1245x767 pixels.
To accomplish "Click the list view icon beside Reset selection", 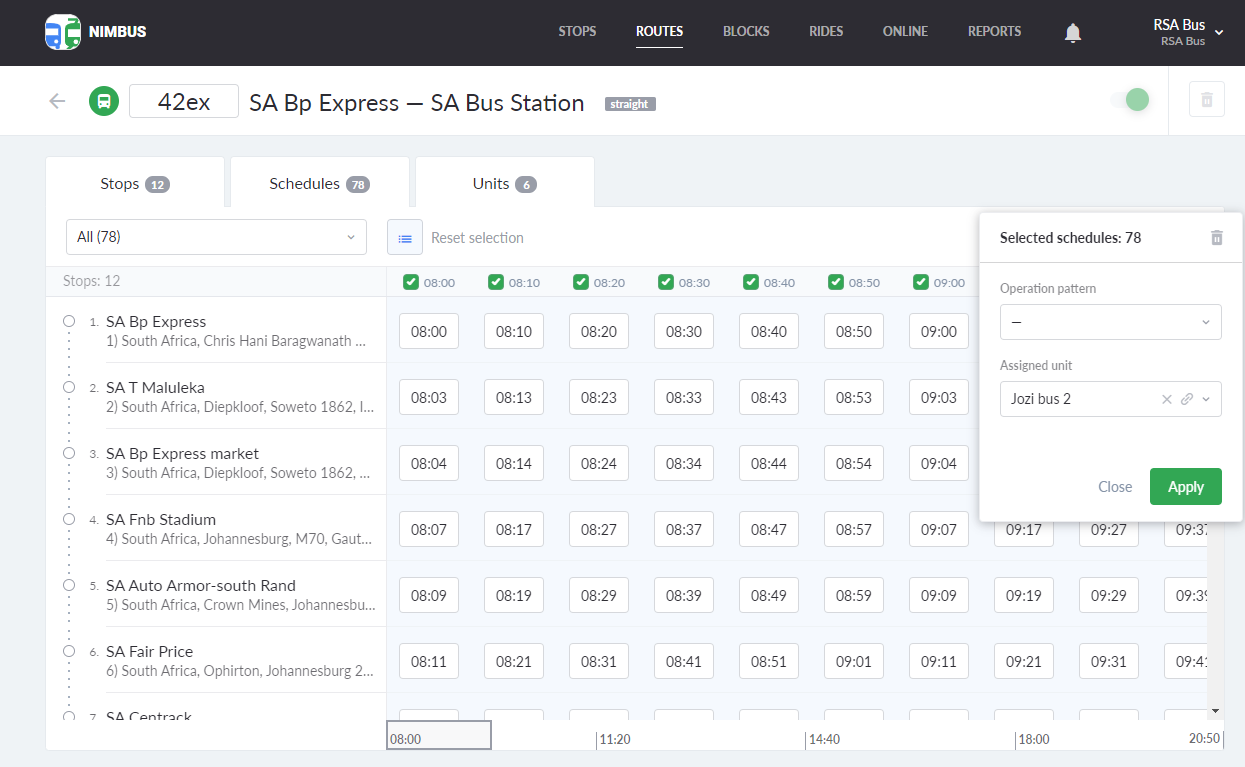I will point(405,238).
